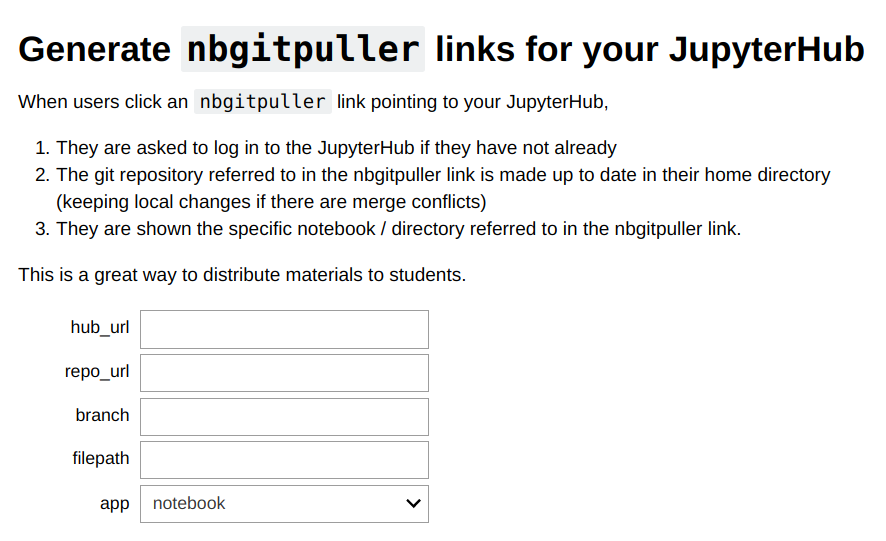The image size is (886, 541).
Task: Click the repo_url field label
Action: coord(97,372)
